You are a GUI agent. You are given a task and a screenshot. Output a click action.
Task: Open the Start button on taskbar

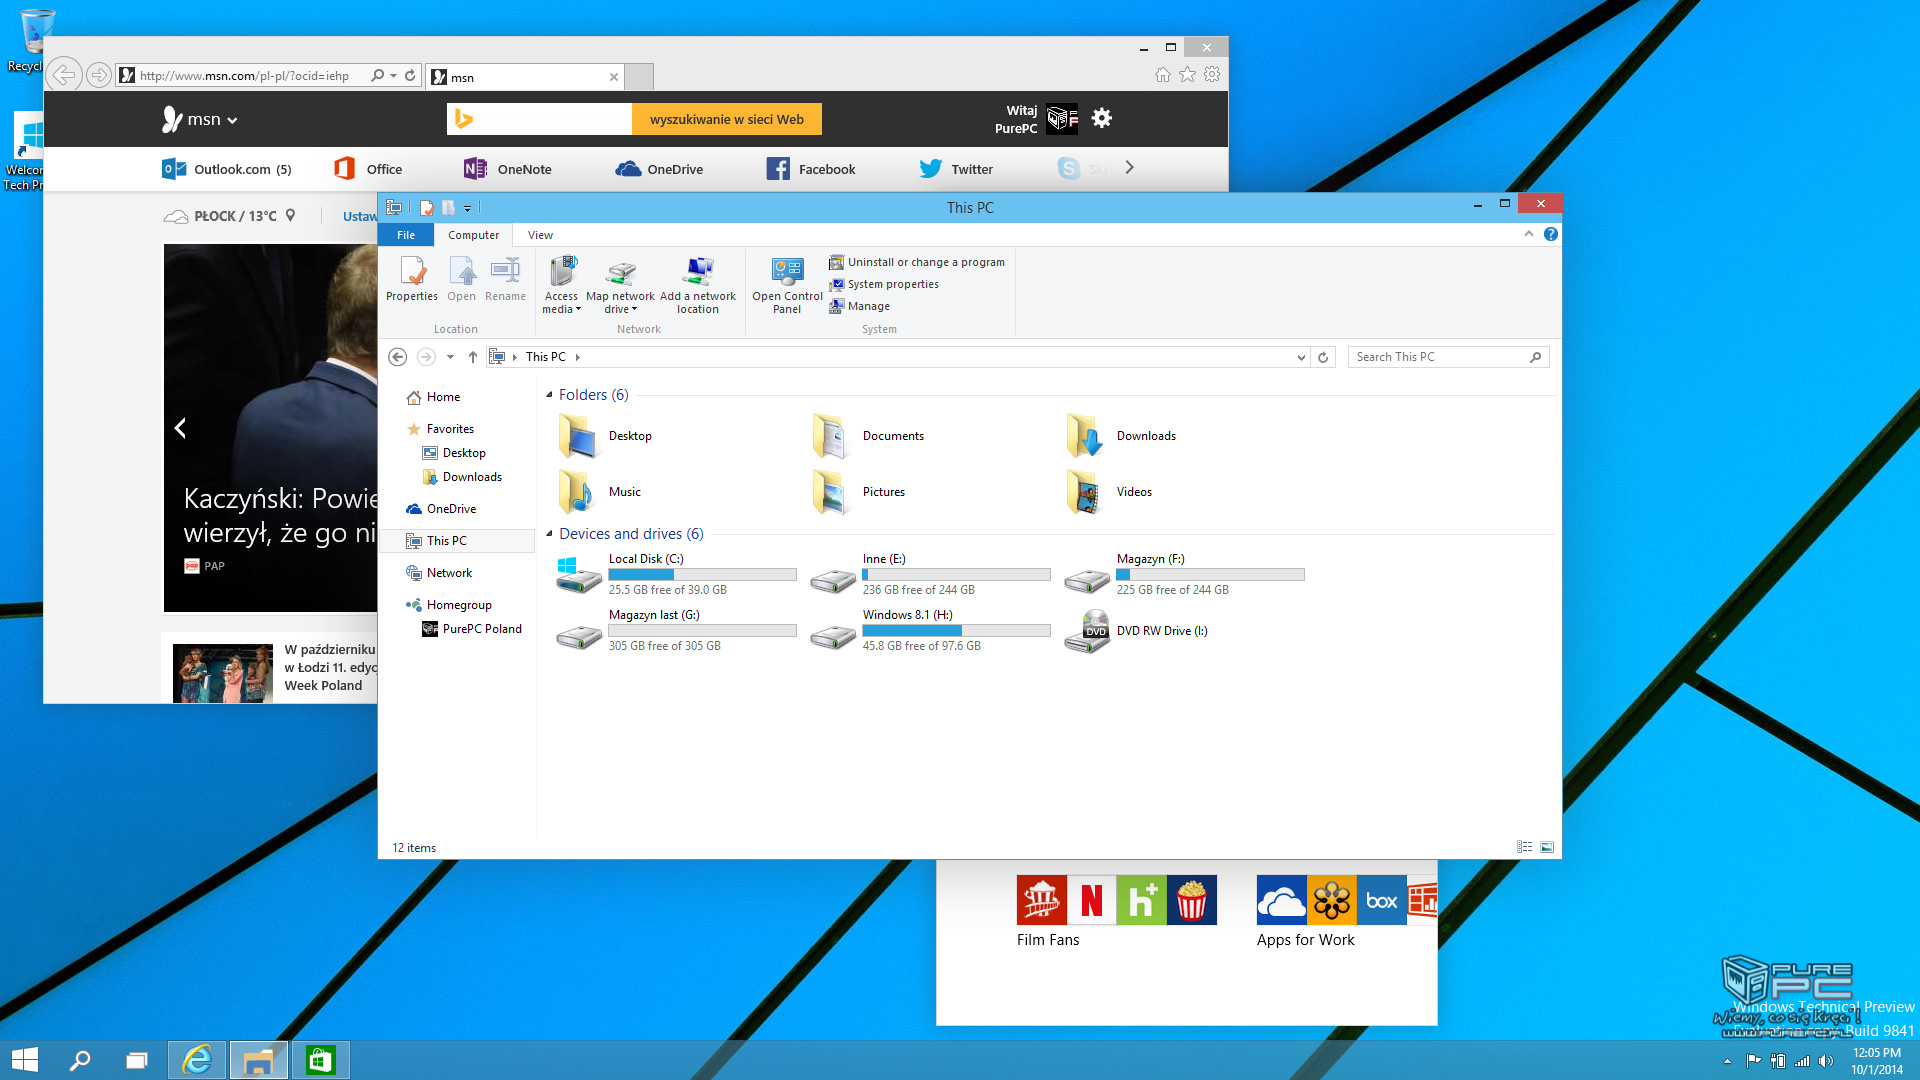click(24, 1060)
